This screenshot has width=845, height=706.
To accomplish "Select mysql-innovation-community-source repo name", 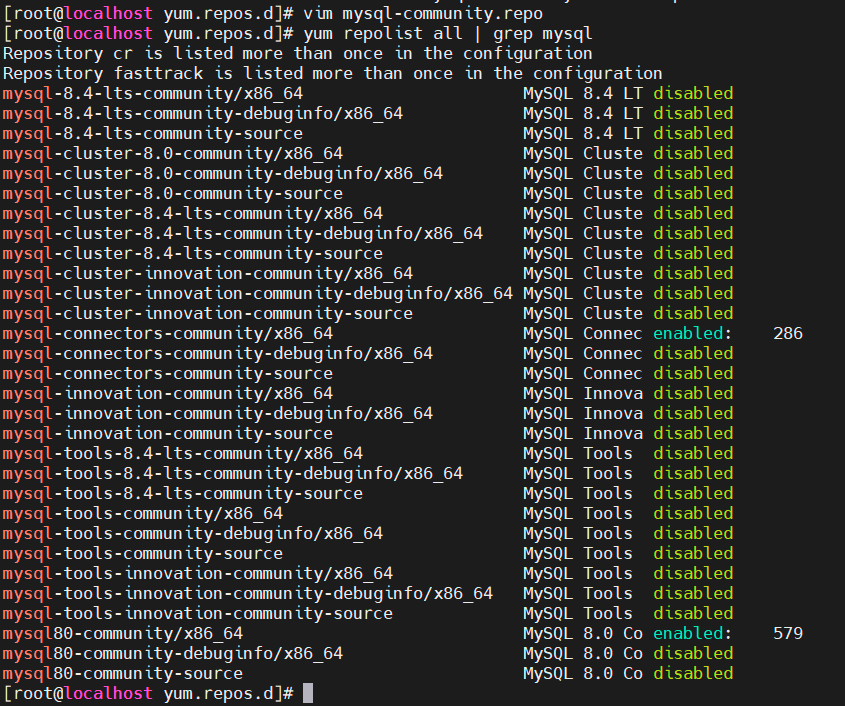I will coord(168,433).
